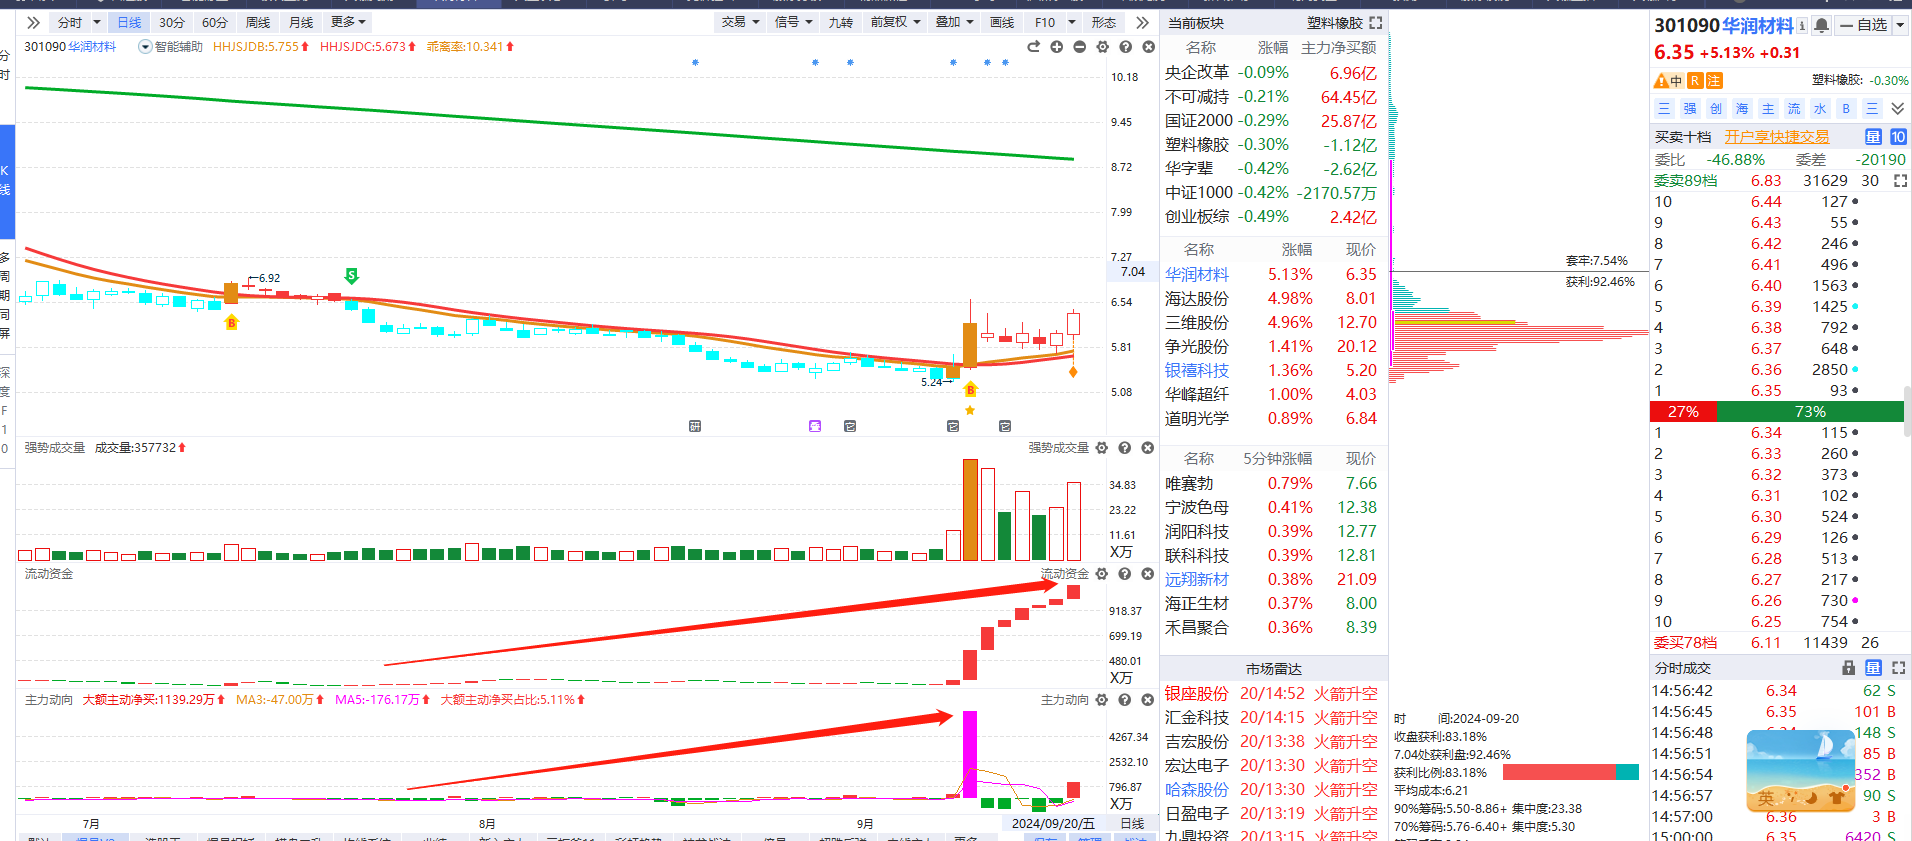Expand the 委卖89档 order queue fullscreen
The height and width of the screenshot is (841, 1912).
tap(1900, 181)
